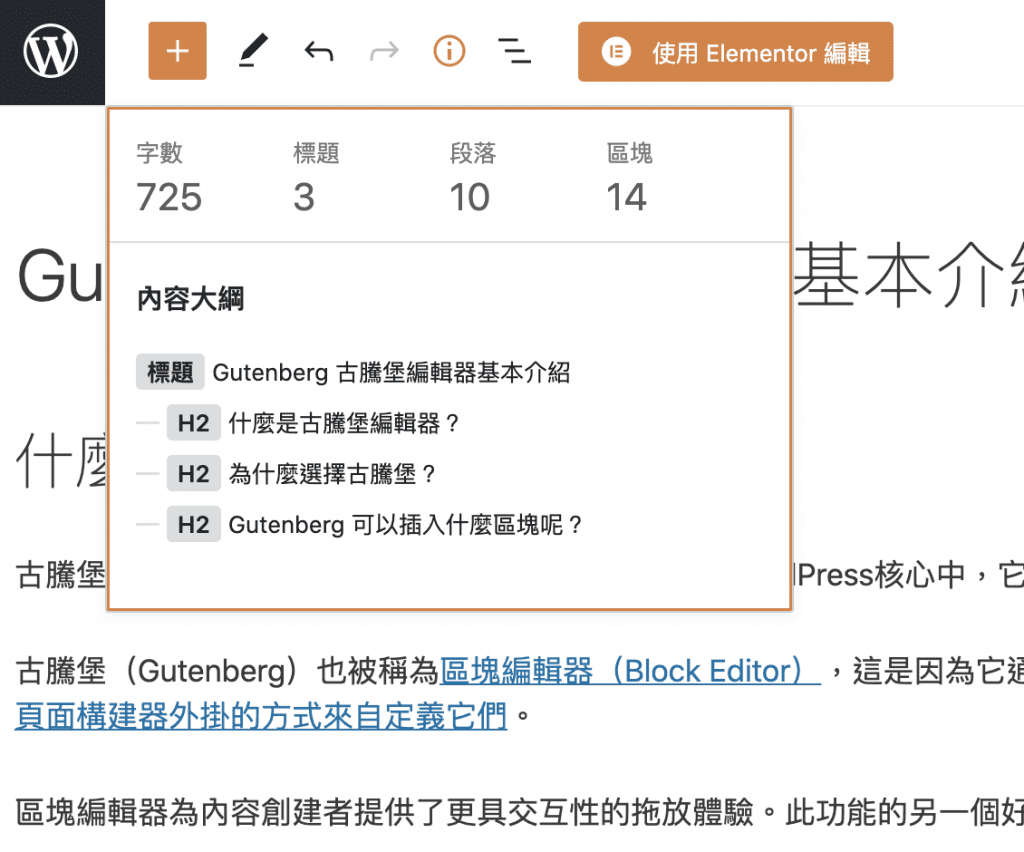Click the redo arrow icon
The height and width of the screenshot is (852, 1024).
[x=384, y=51]
